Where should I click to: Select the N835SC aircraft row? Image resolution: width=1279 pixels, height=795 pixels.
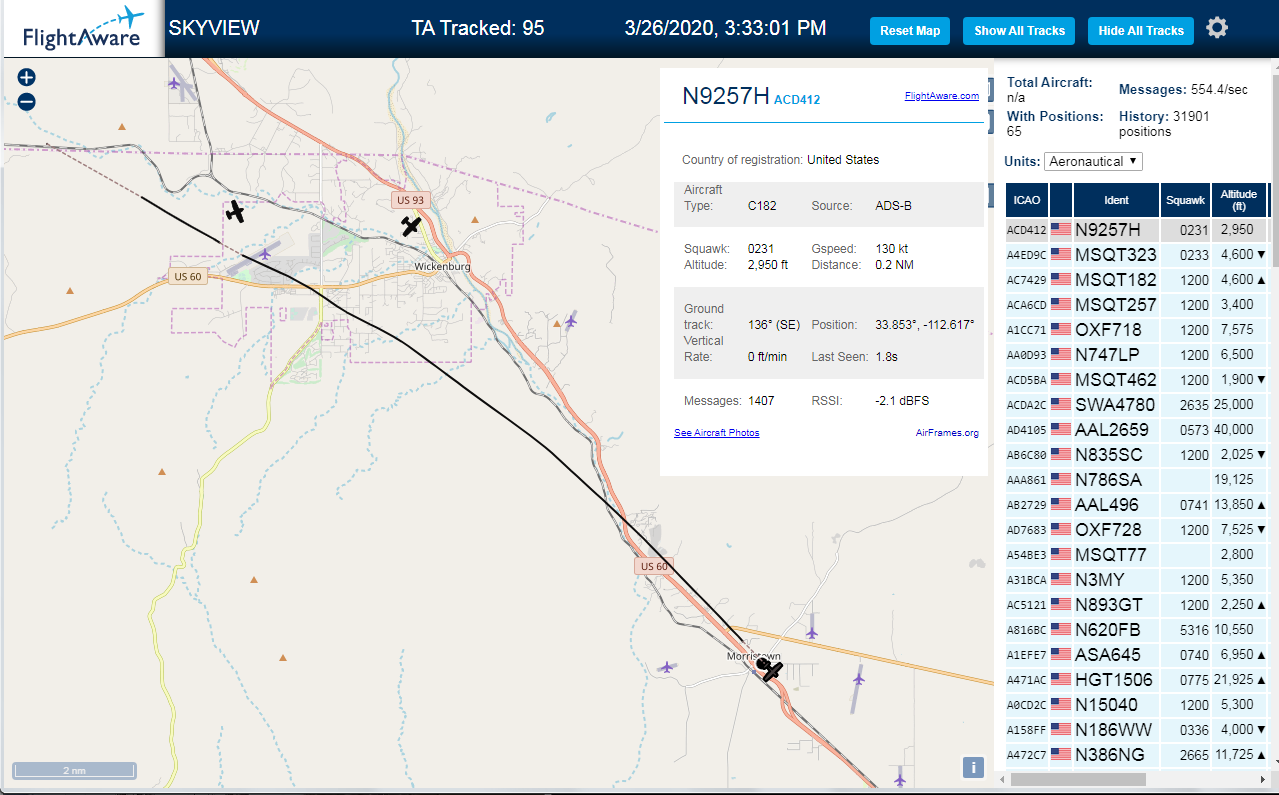pyautogui.click(x=1136, y=455)
